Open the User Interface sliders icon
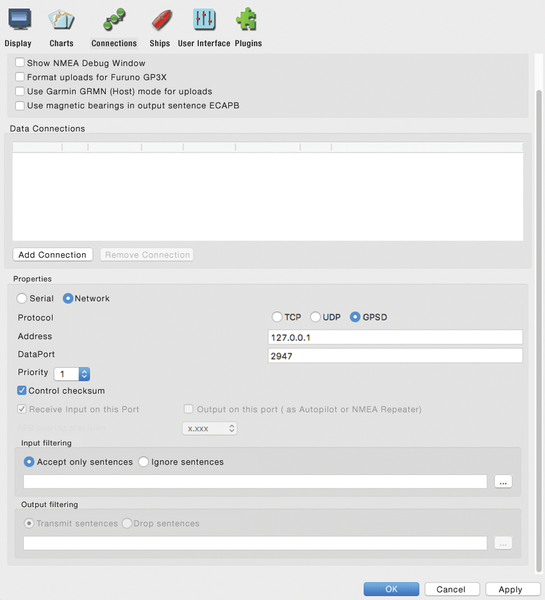 click(204, 20)
